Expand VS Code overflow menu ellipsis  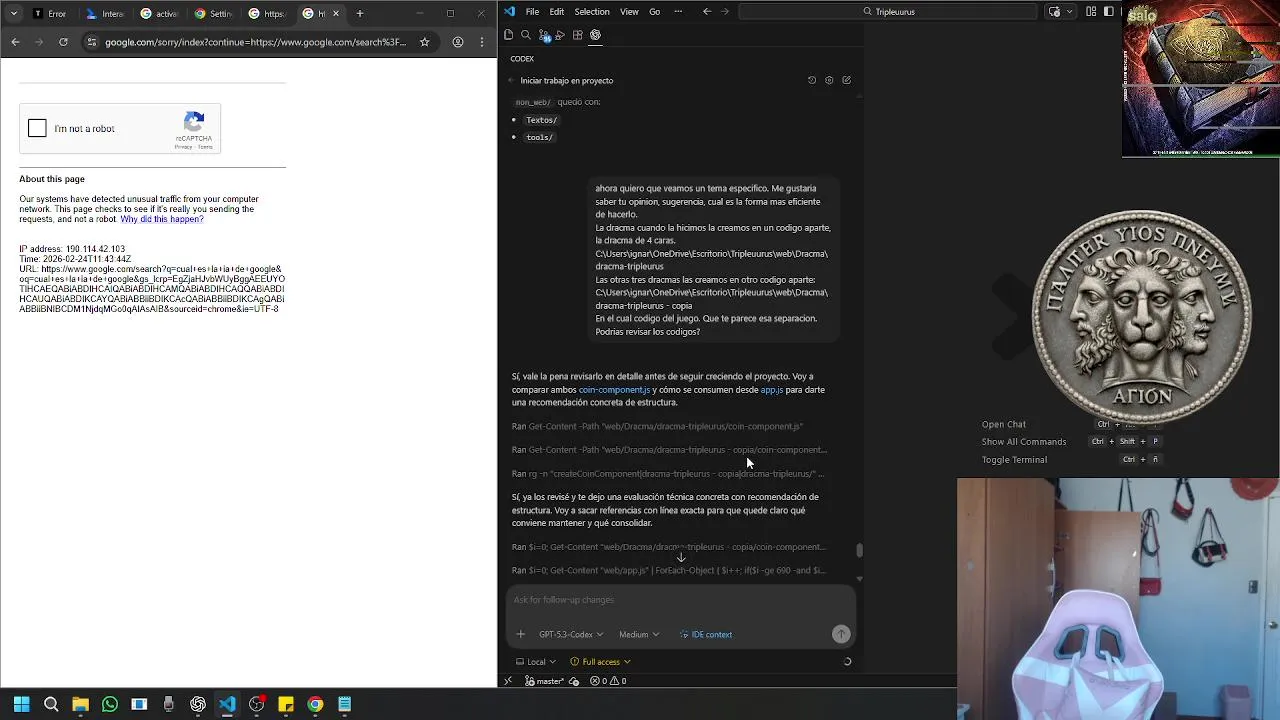click(x=679, y=12)
